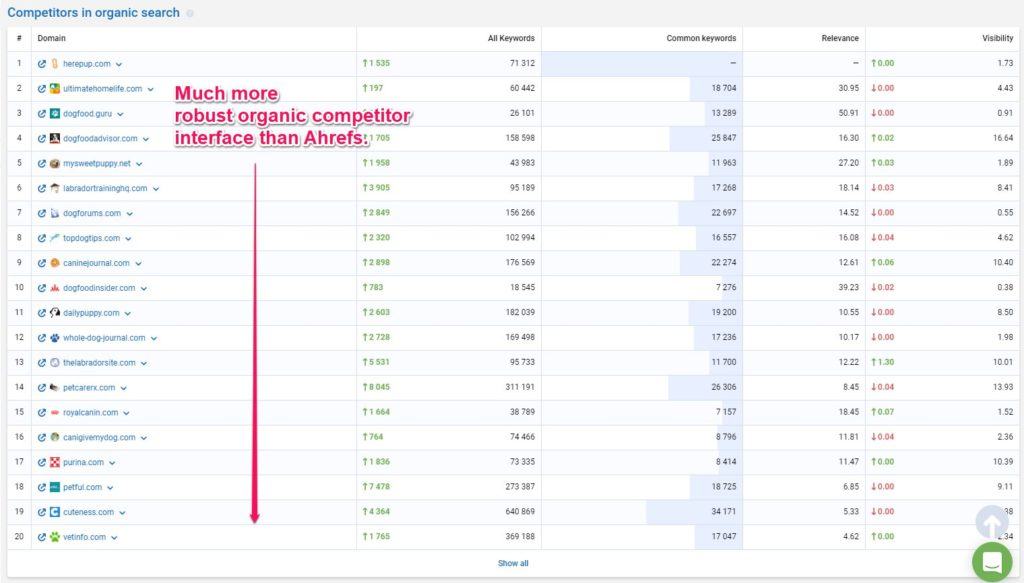Image resolution: width=1024 pixels, height=583 pixels.
Task: Open the cuteness.com domain link
Action: point(88,512)
